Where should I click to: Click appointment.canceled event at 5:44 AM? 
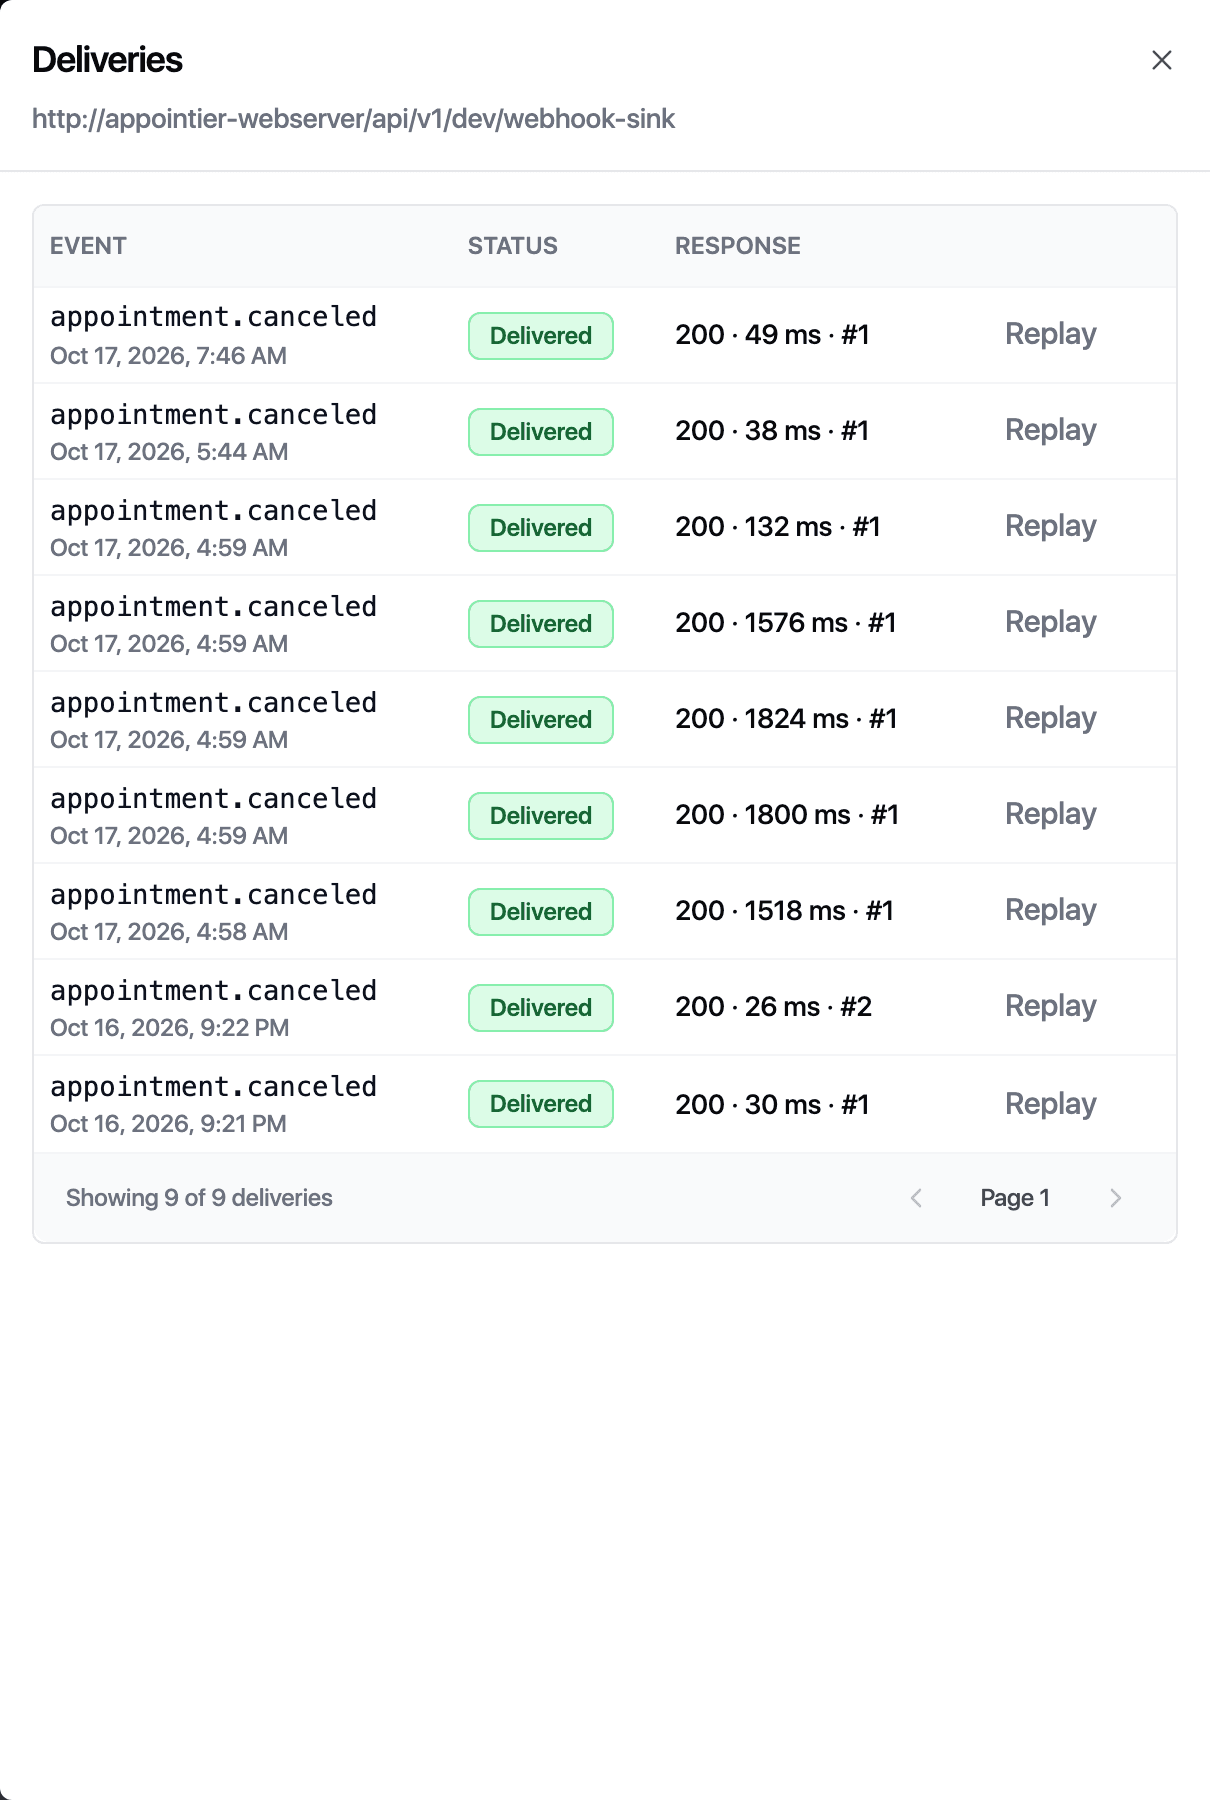(214, 415)
